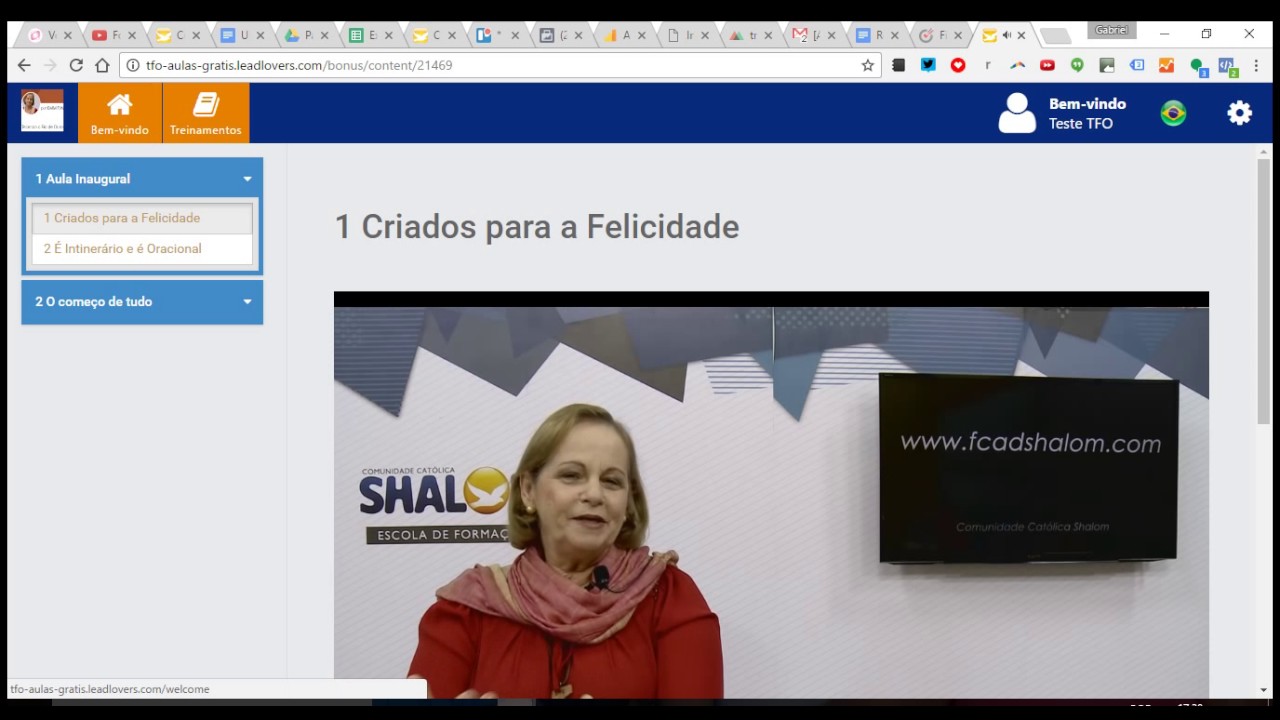Click the green extension icon with badge 3
This screenshot has height=720, width=1280.
1198,67
